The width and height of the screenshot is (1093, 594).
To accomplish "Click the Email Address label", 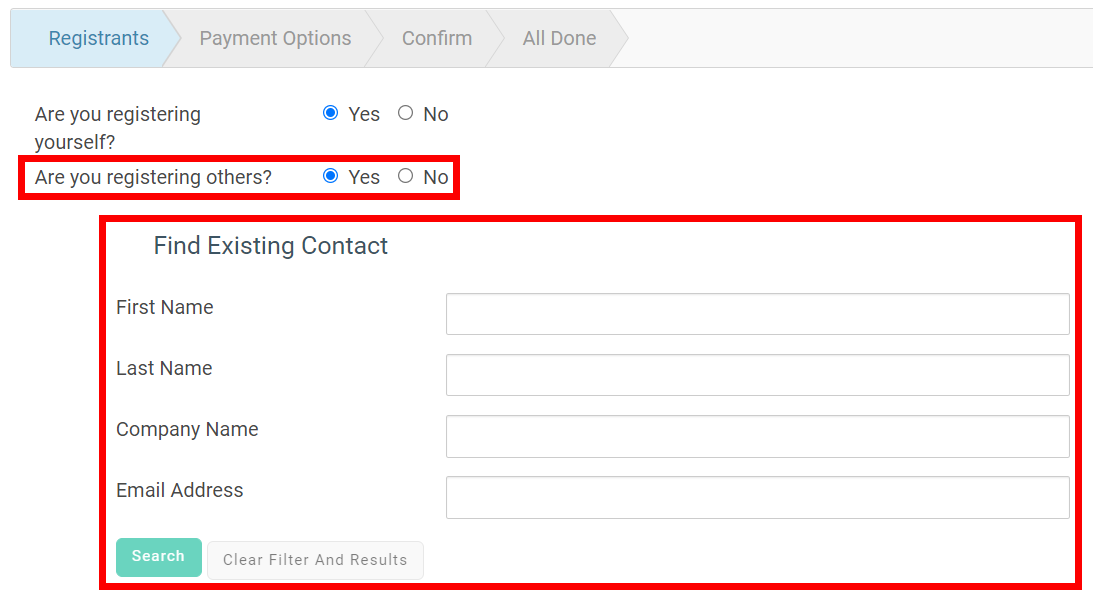I will point(180,490).
